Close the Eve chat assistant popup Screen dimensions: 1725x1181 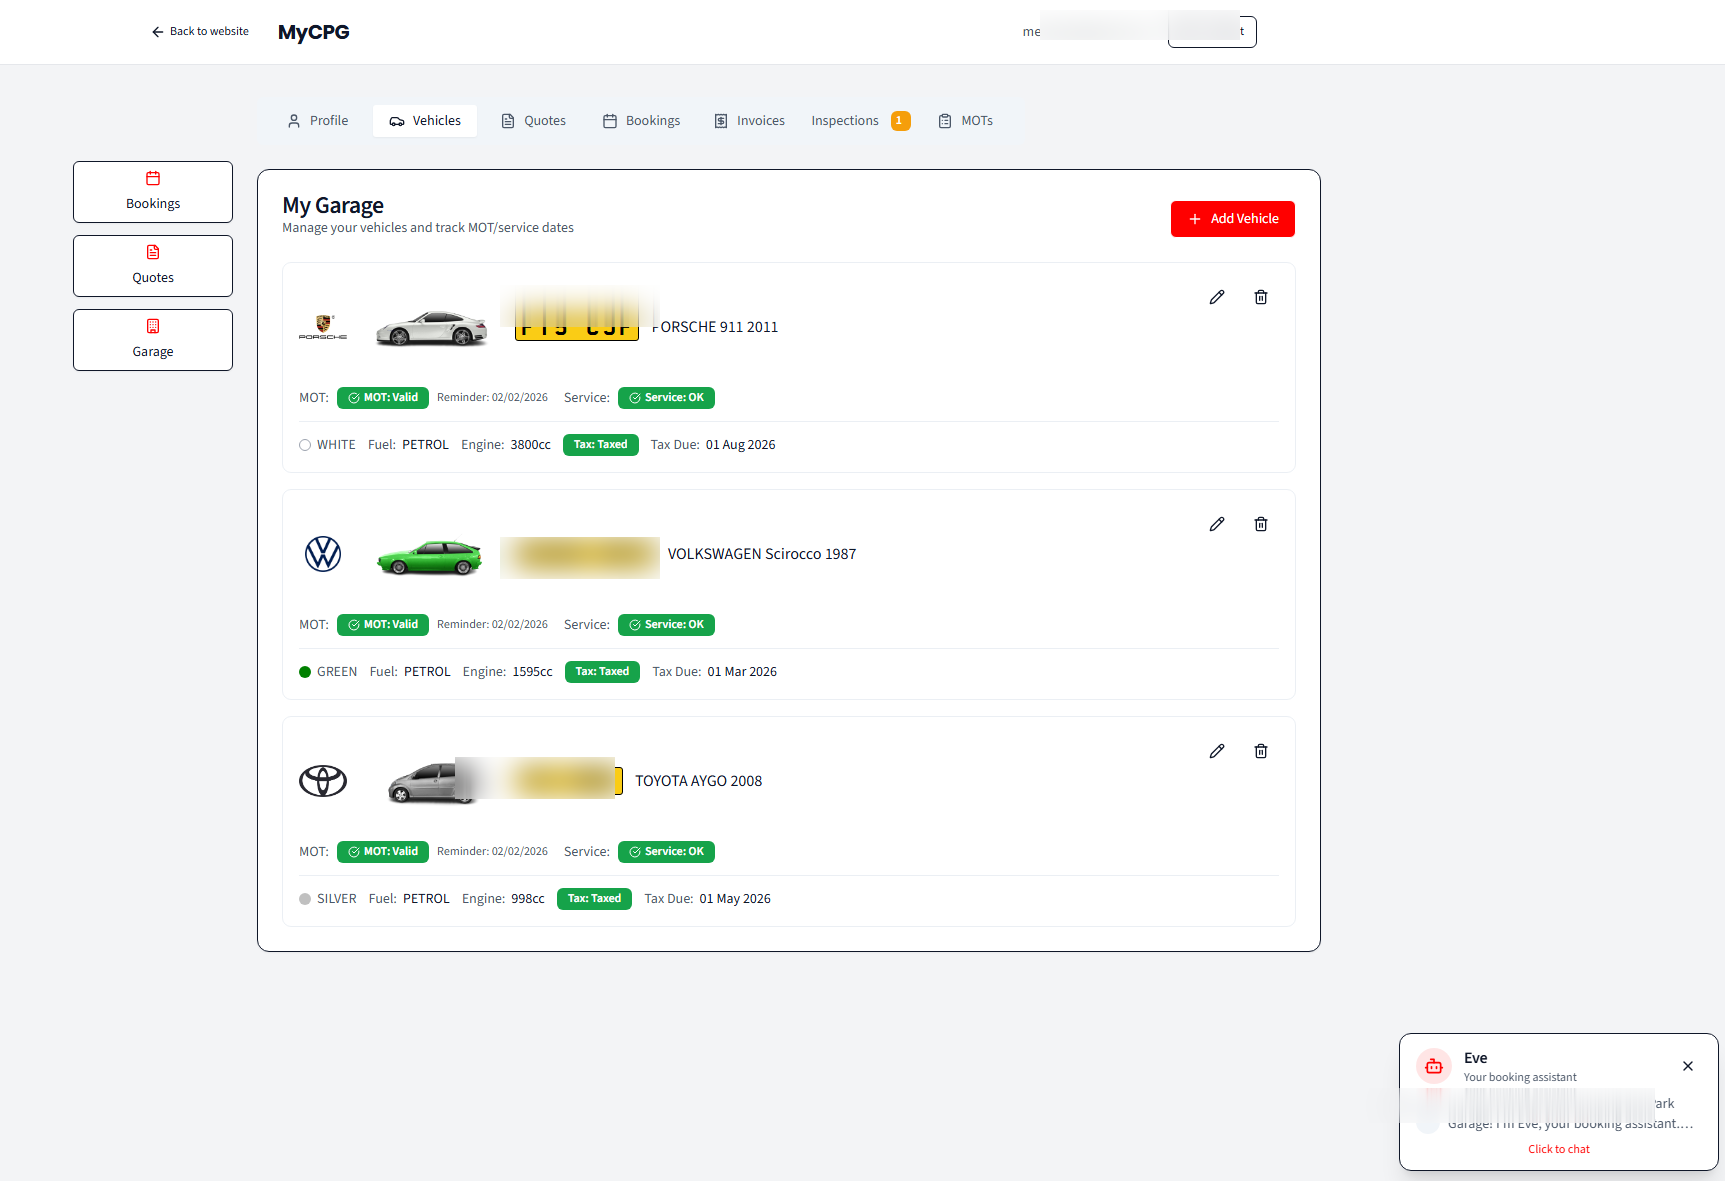[x=1687, y=1066]
